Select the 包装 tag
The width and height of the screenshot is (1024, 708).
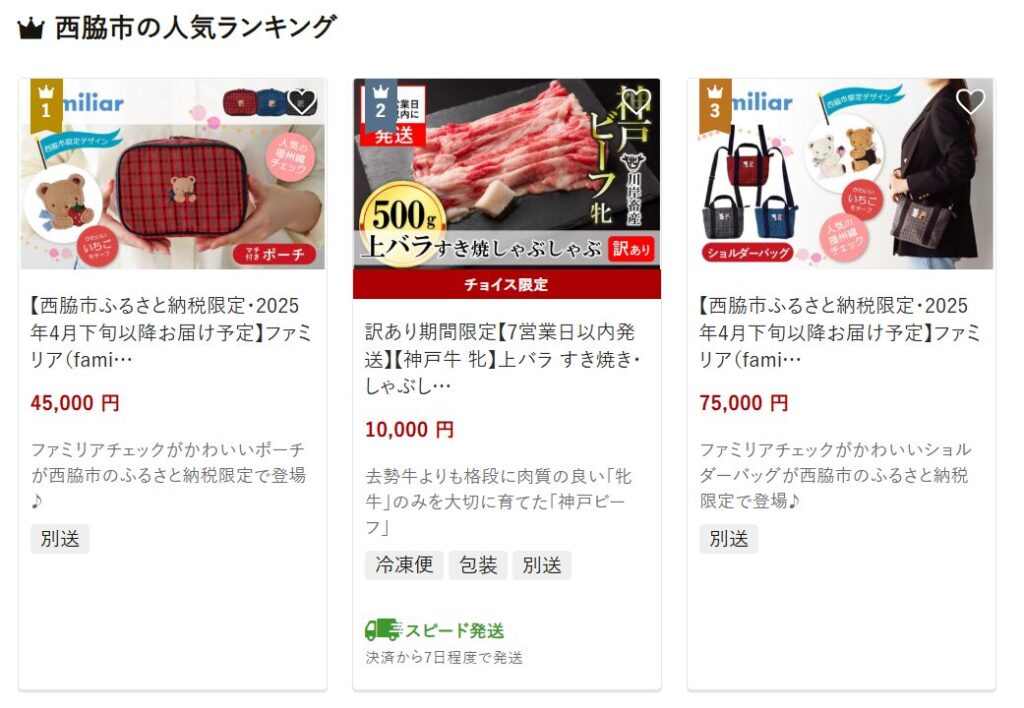pyautogui.click(x=477, y=565)
